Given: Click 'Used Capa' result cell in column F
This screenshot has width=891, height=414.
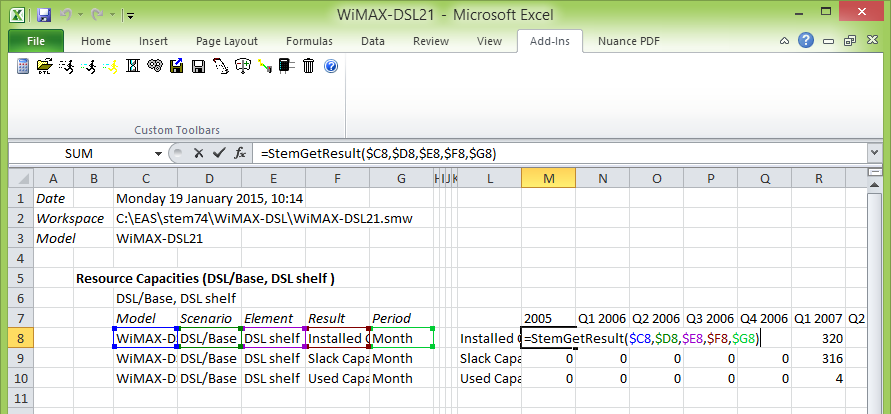Looking at the screenshot, I should [x=338, y=378].
